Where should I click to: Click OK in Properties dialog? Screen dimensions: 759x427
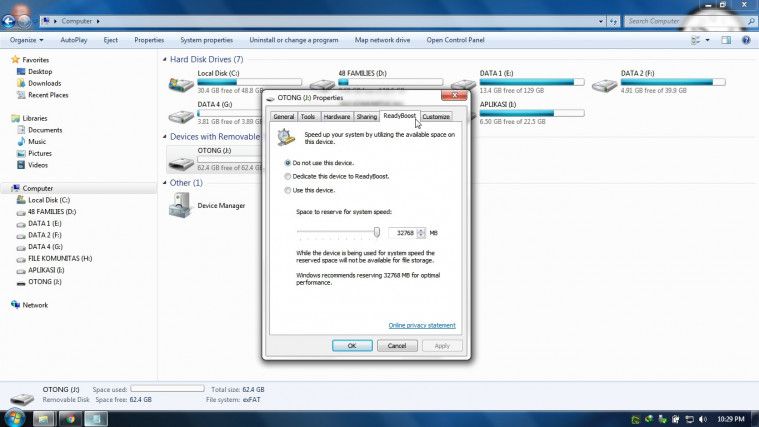coord(352,346)
